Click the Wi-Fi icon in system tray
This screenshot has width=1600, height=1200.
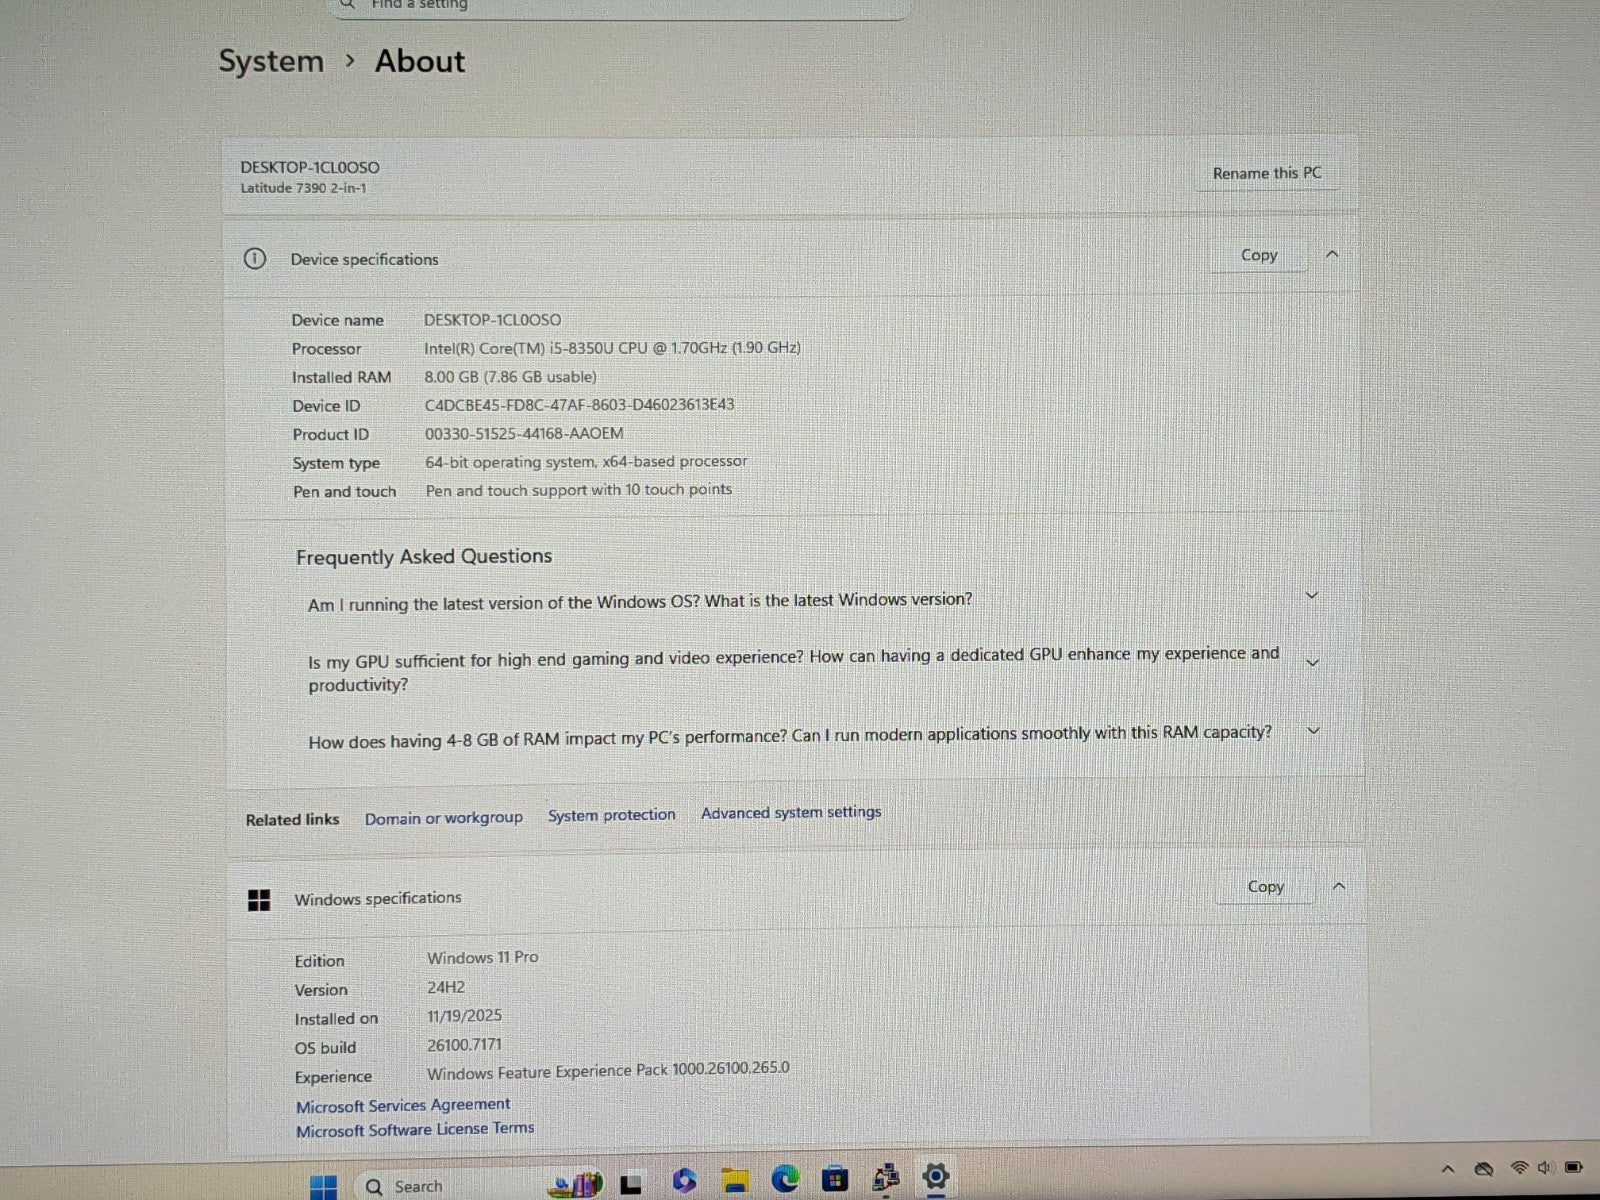click(x=1519, y=1168)
